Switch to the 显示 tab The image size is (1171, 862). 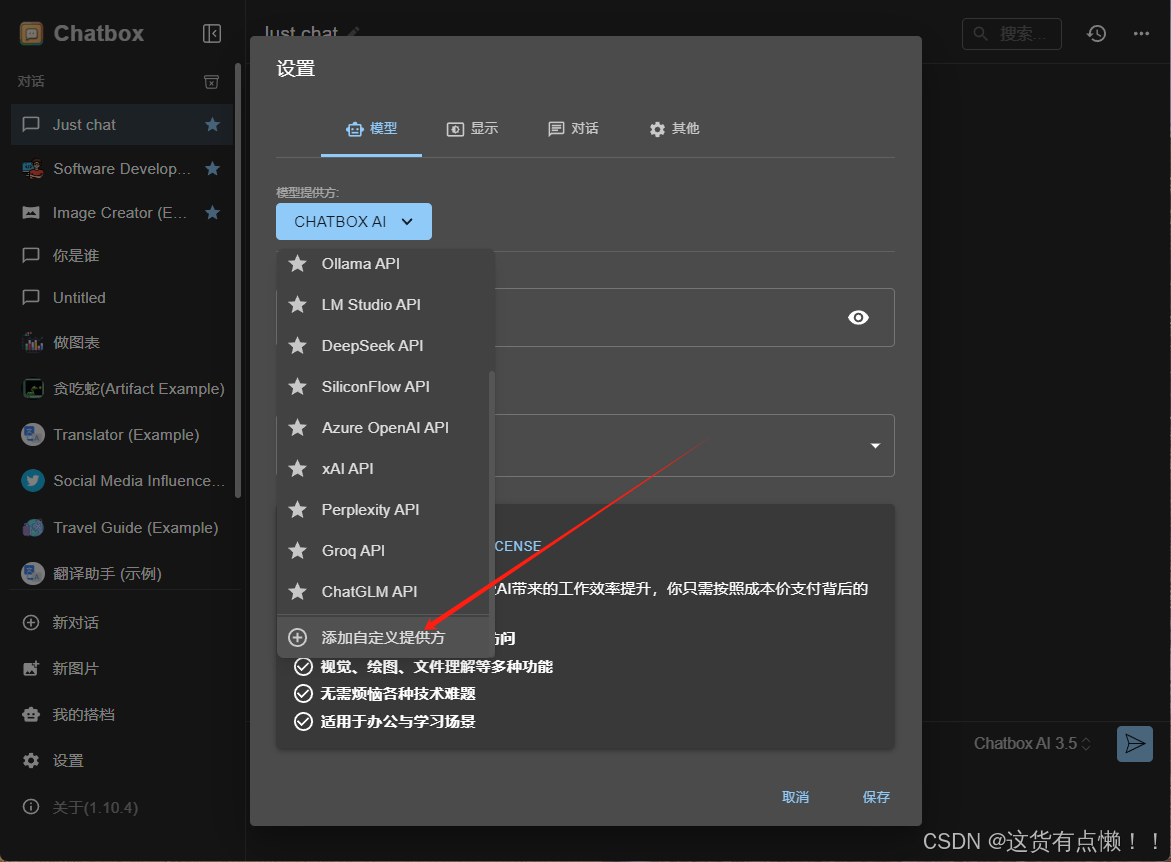pyautogui.click(x=472, y=128)
